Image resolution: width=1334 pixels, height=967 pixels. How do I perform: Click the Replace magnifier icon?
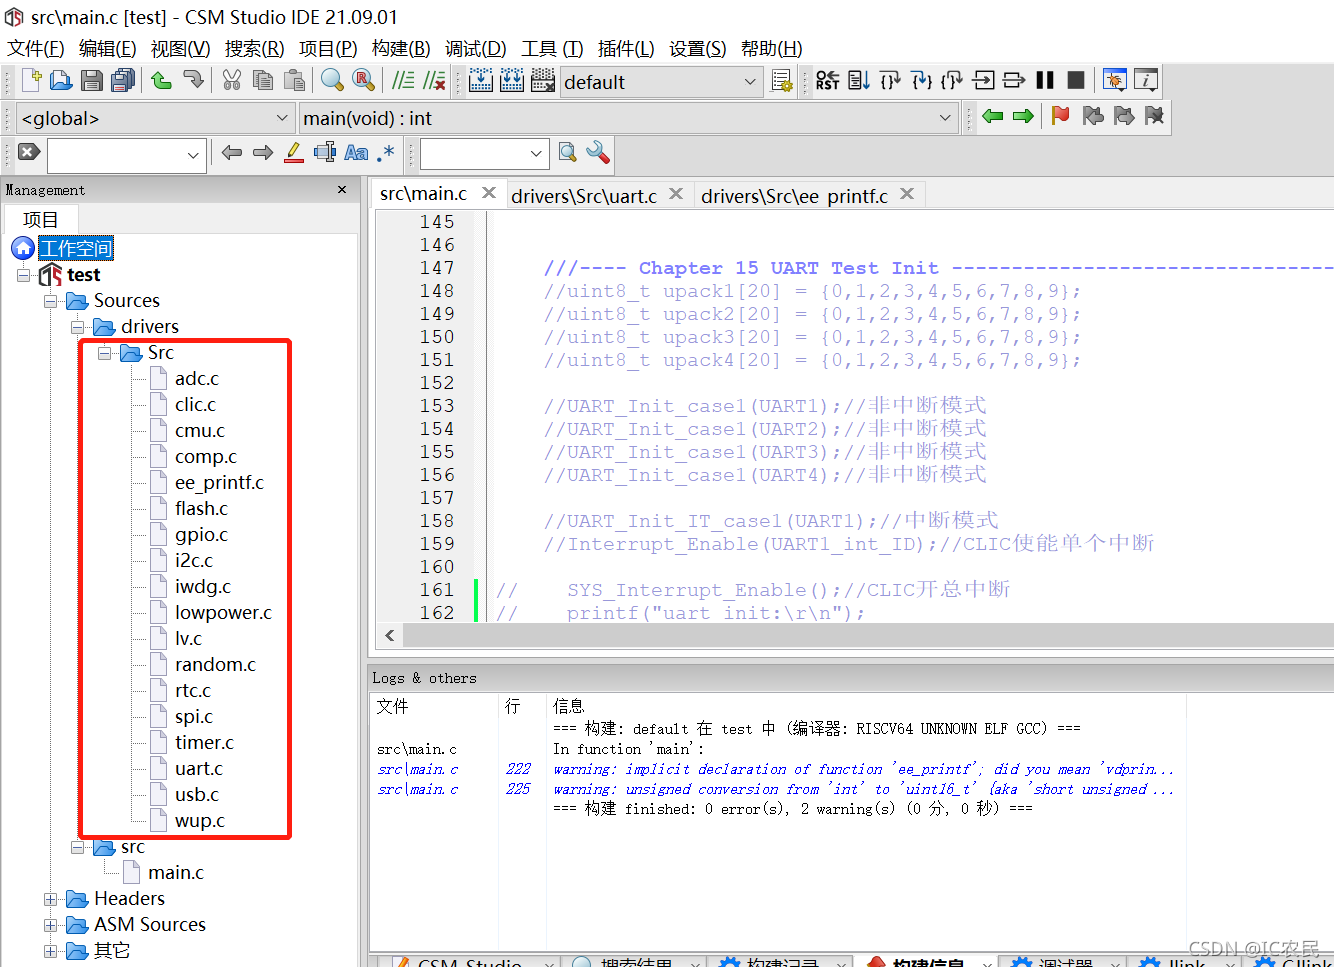pos(364,81)
